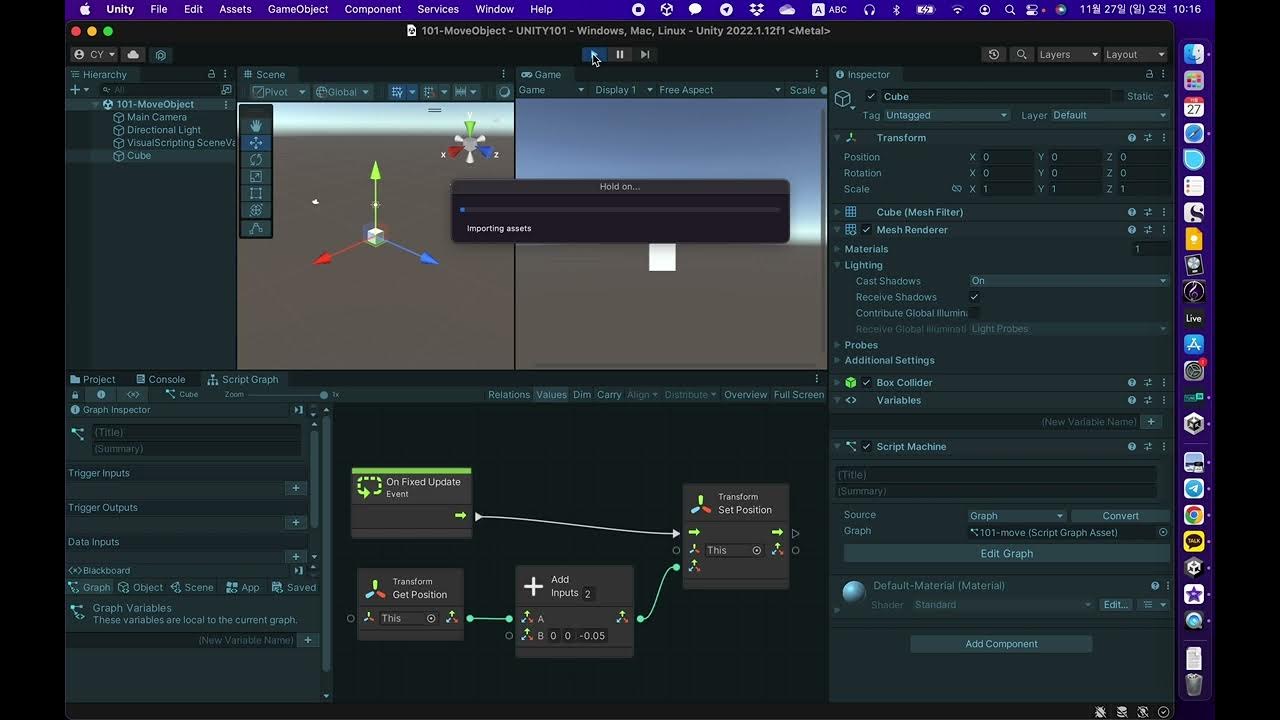Open the Free Aspect dropdown
Viewport: 1280px width, 720px height.
tap(720, 90)
